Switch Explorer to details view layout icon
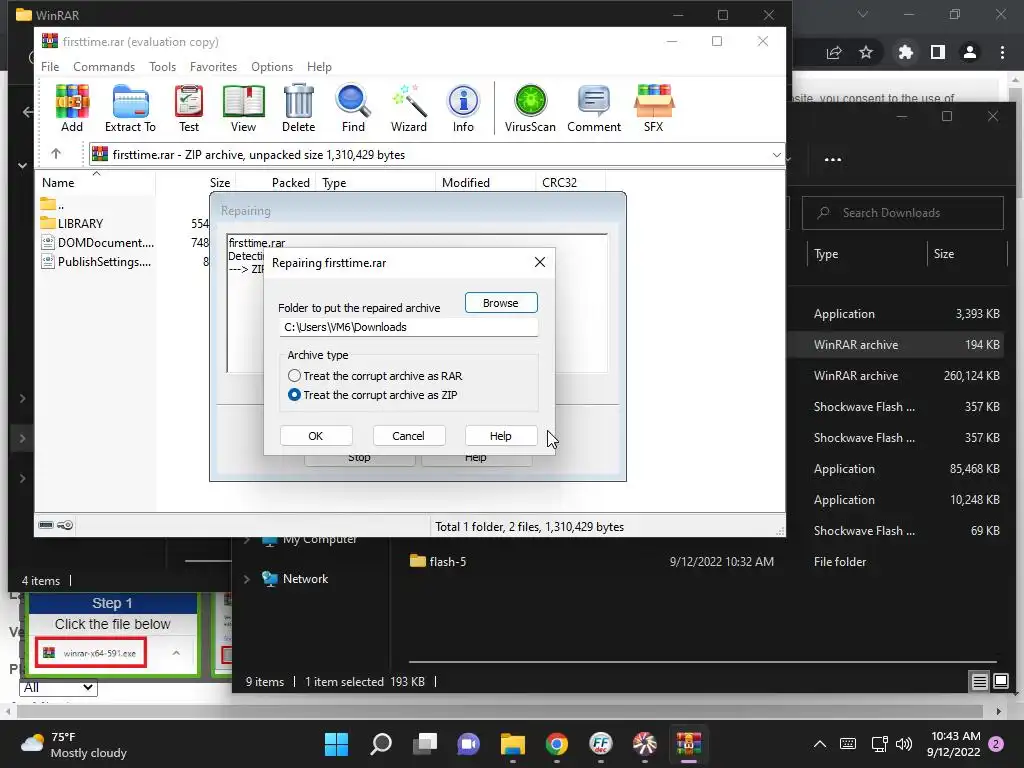Viewport: 1024px width, 768px height. coord(979,682)
